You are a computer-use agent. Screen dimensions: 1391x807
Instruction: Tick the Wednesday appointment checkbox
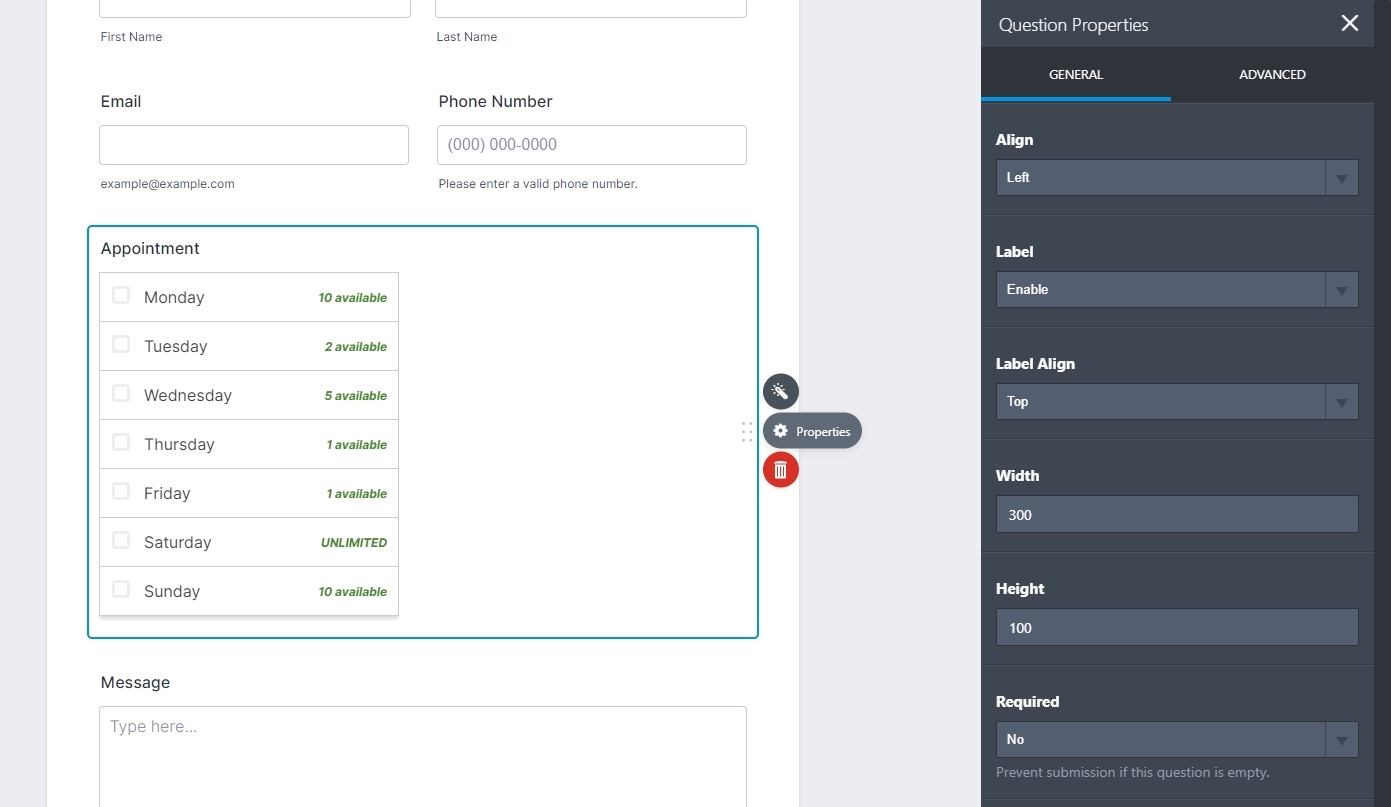(121, 394)
